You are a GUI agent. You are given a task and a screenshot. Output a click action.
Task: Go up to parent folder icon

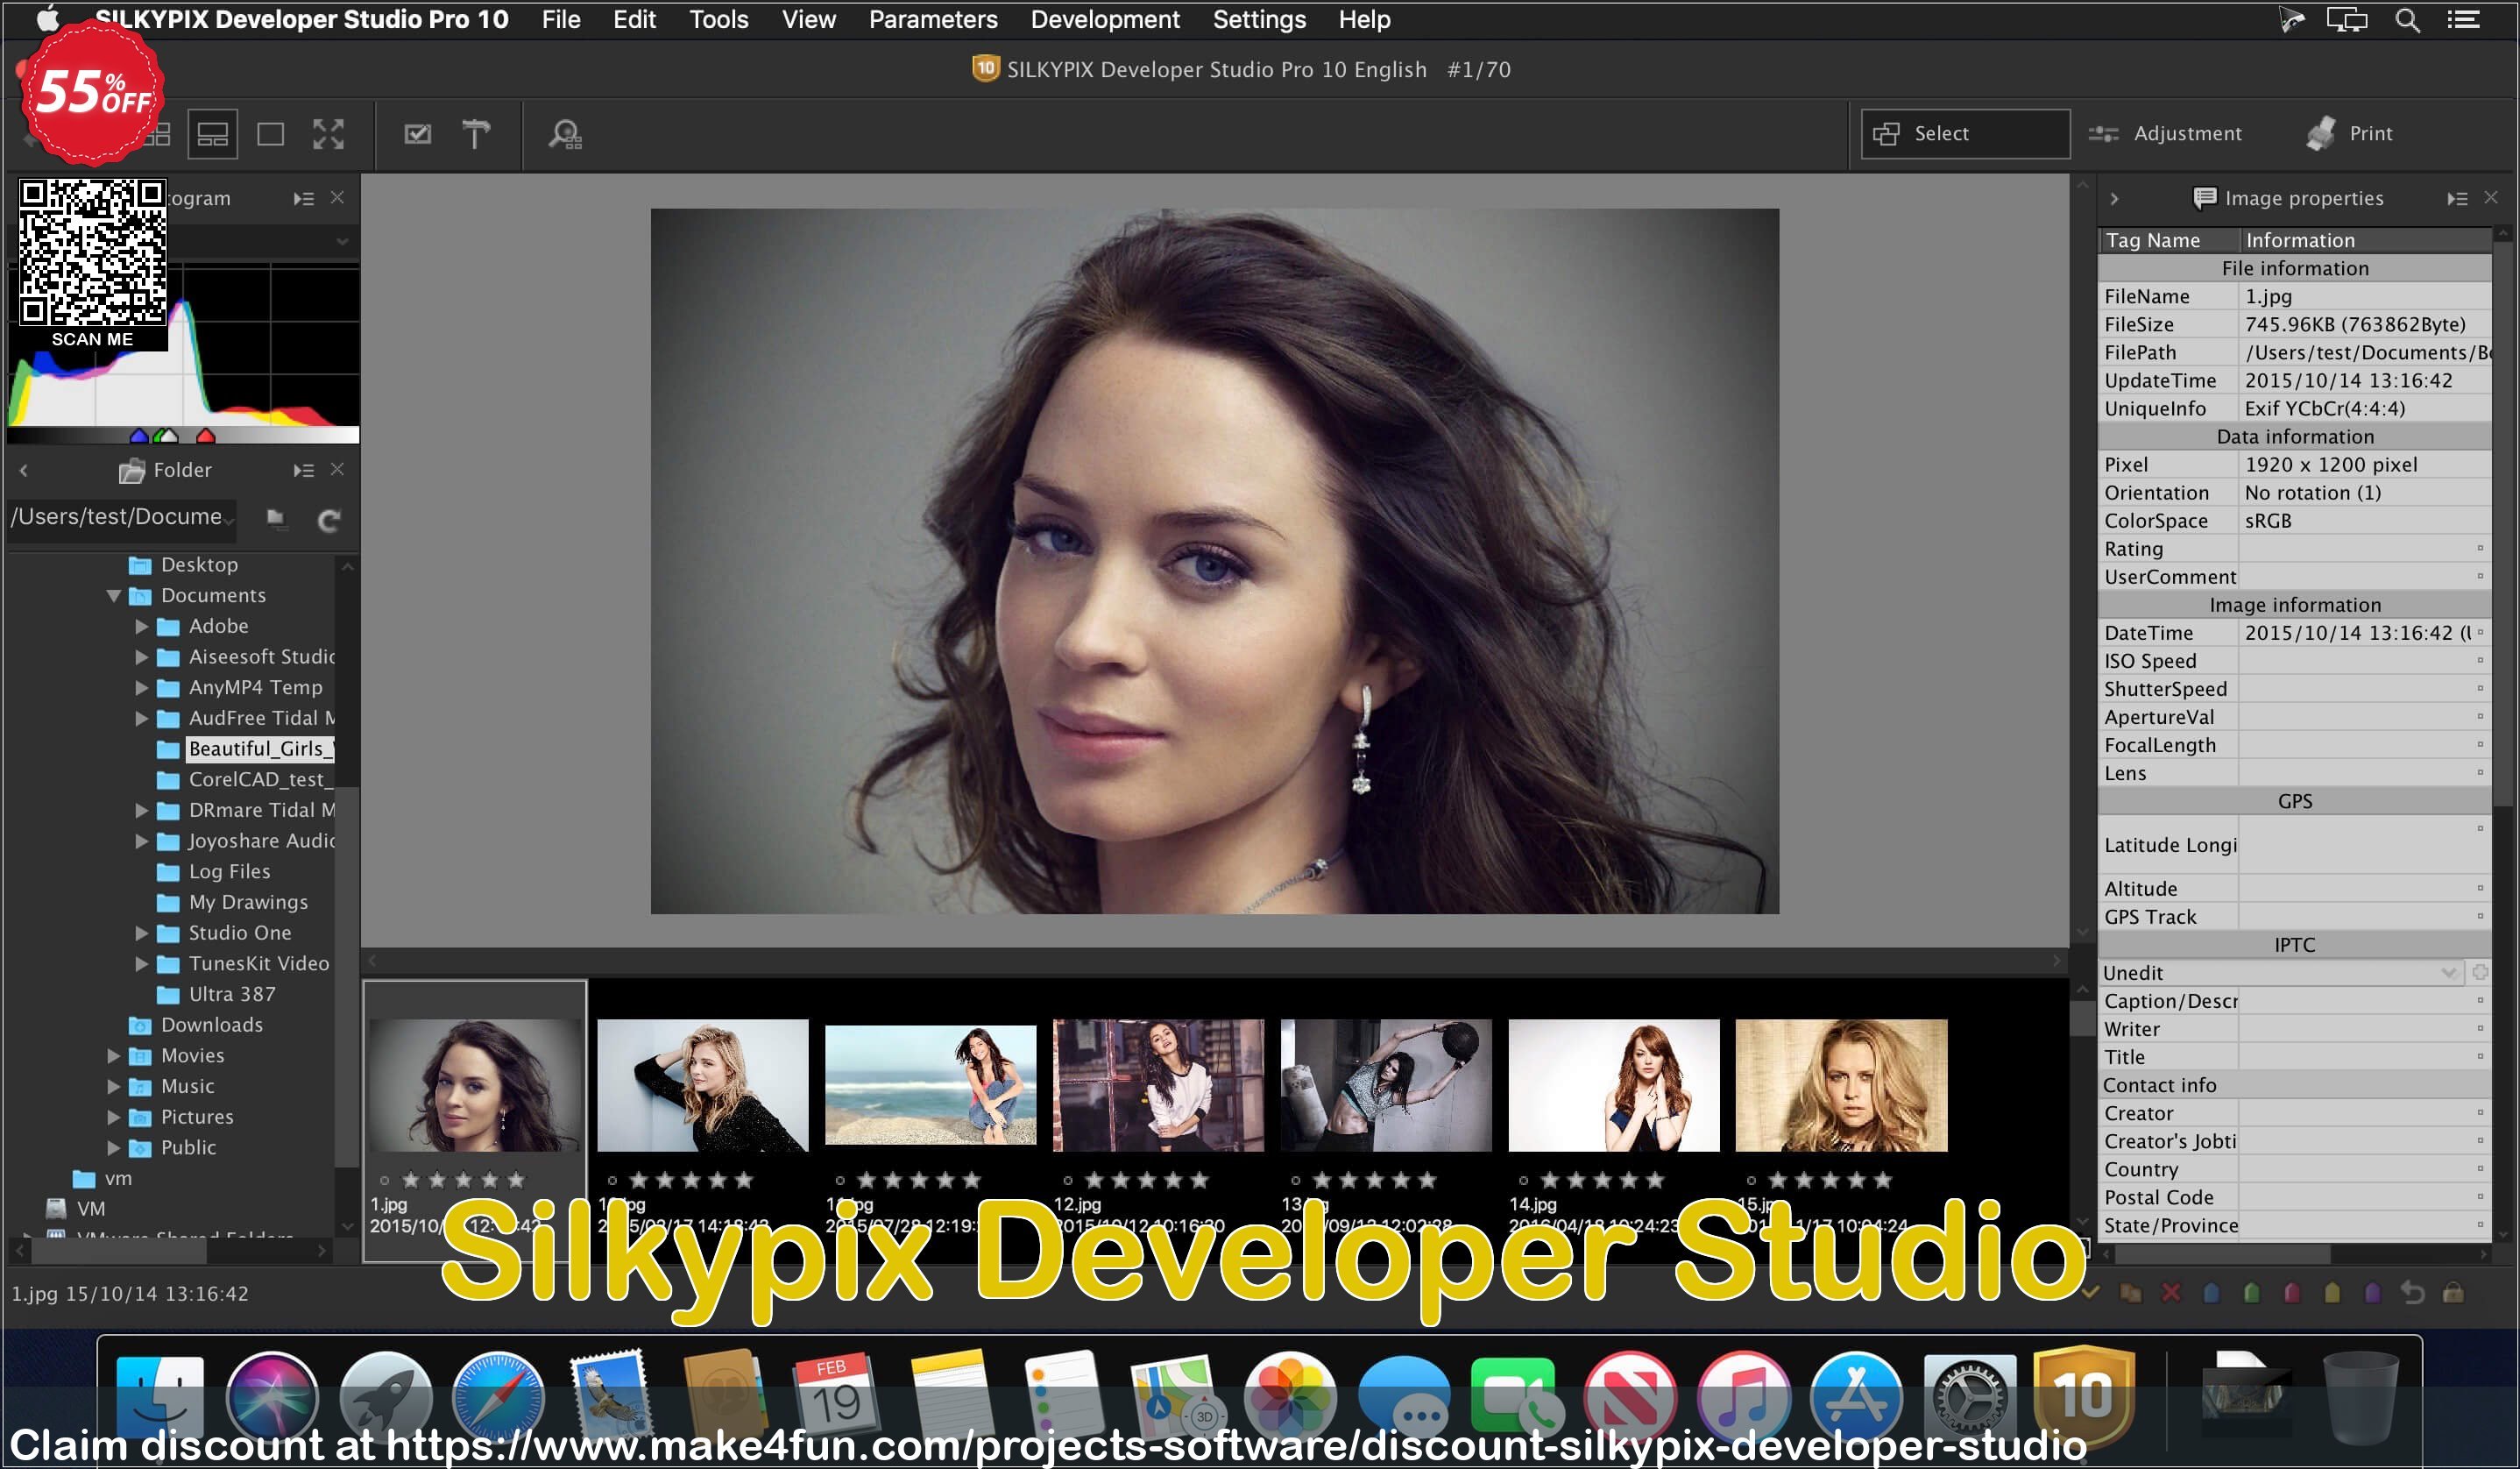tap(275, 518)
